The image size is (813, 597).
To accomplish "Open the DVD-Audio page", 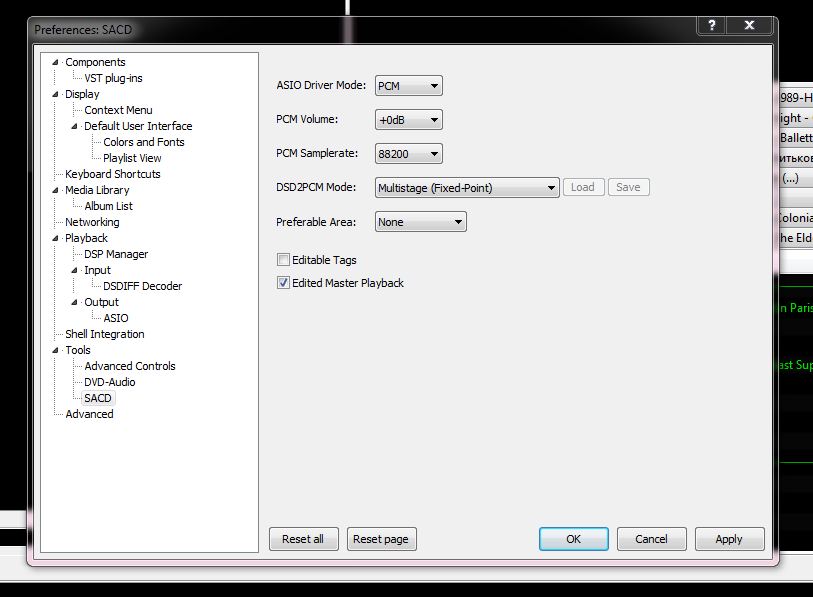I will coord(109,382).
